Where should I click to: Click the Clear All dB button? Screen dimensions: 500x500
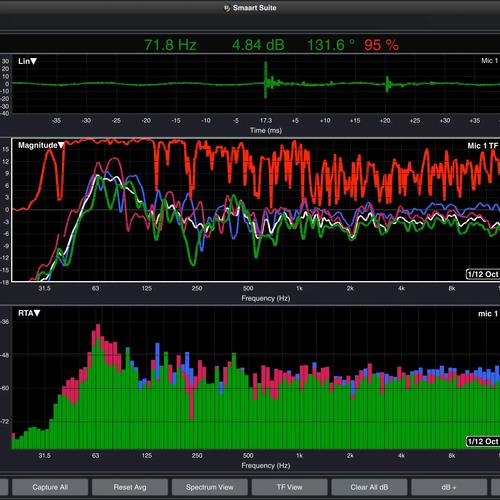coord(369,487)
